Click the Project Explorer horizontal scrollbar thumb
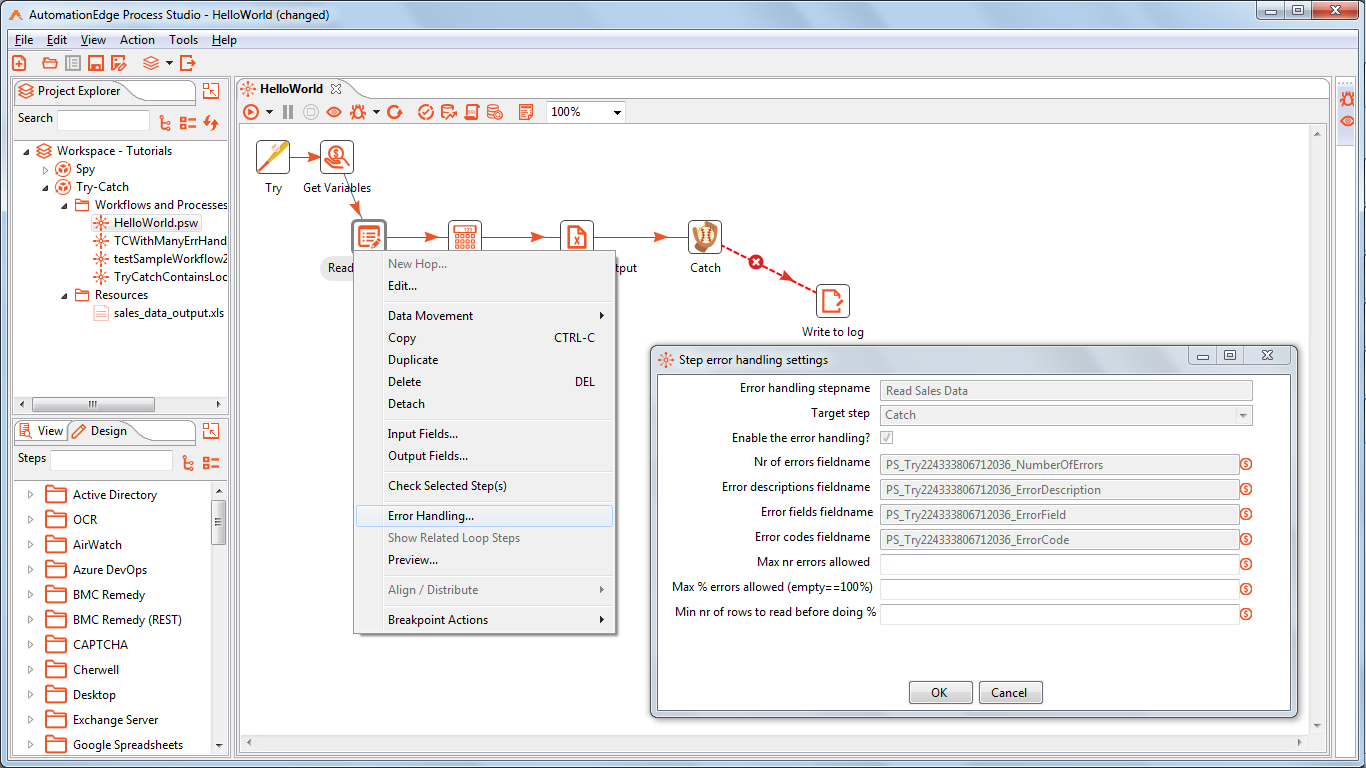Viewport: 1366px width, 768px height. (x=93, y=405)
